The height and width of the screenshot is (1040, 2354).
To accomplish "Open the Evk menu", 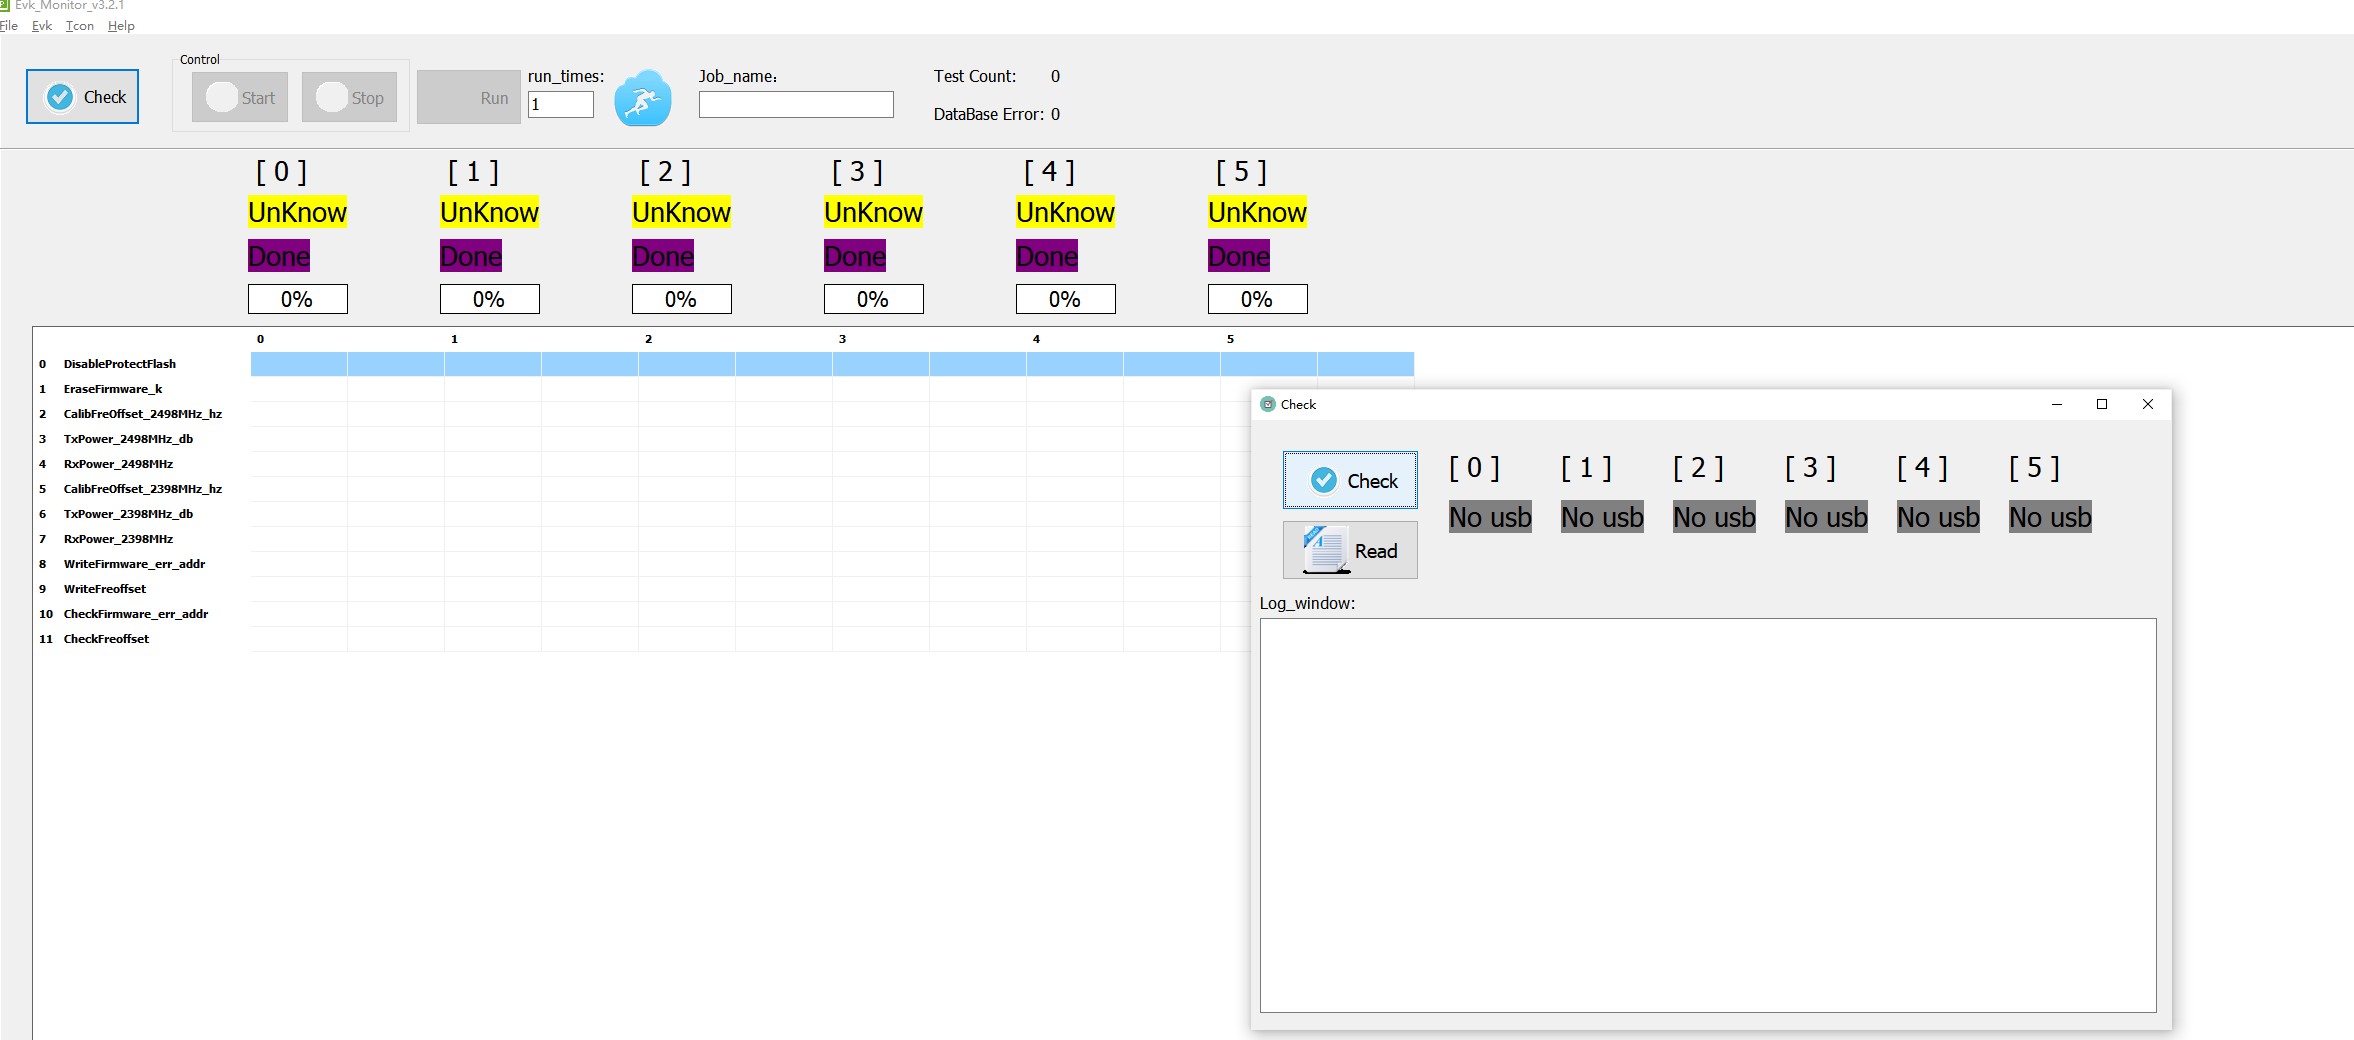I will coord(42,26).
